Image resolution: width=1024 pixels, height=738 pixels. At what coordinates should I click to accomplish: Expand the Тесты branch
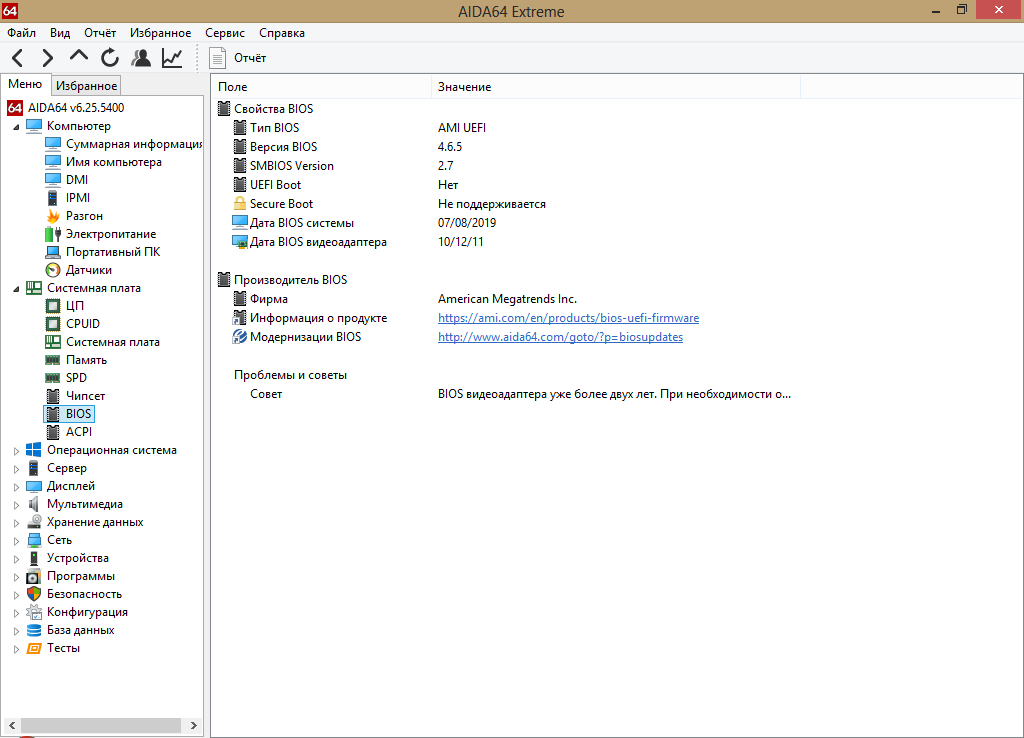16,649
